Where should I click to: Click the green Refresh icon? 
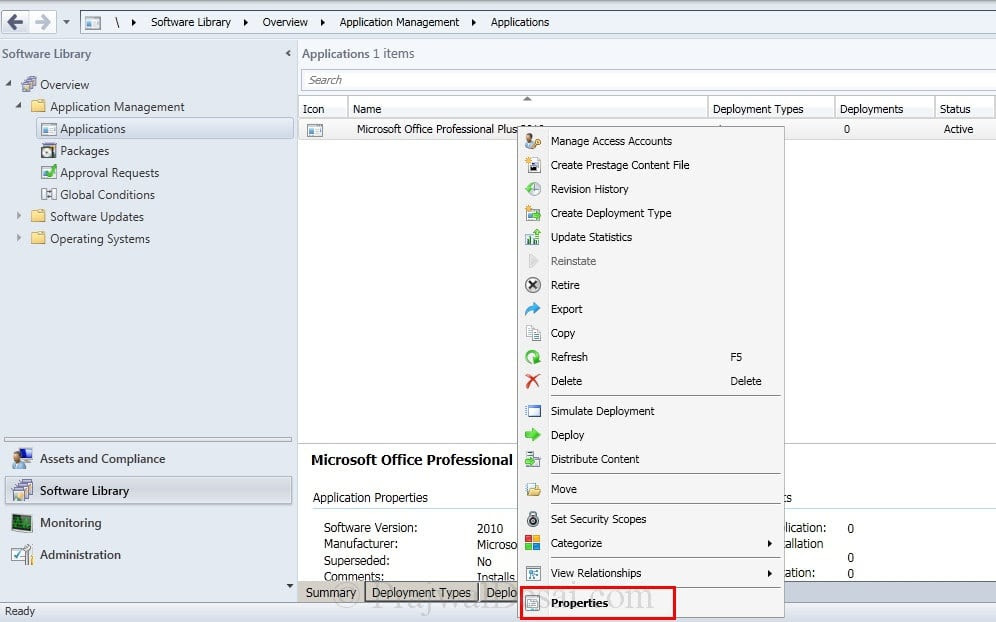pos(533,357)
